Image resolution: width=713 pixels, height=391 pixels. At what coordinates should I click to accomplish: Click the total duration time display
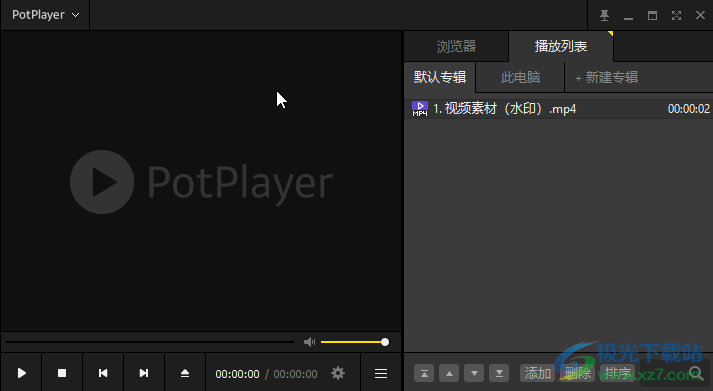[296, 374]
